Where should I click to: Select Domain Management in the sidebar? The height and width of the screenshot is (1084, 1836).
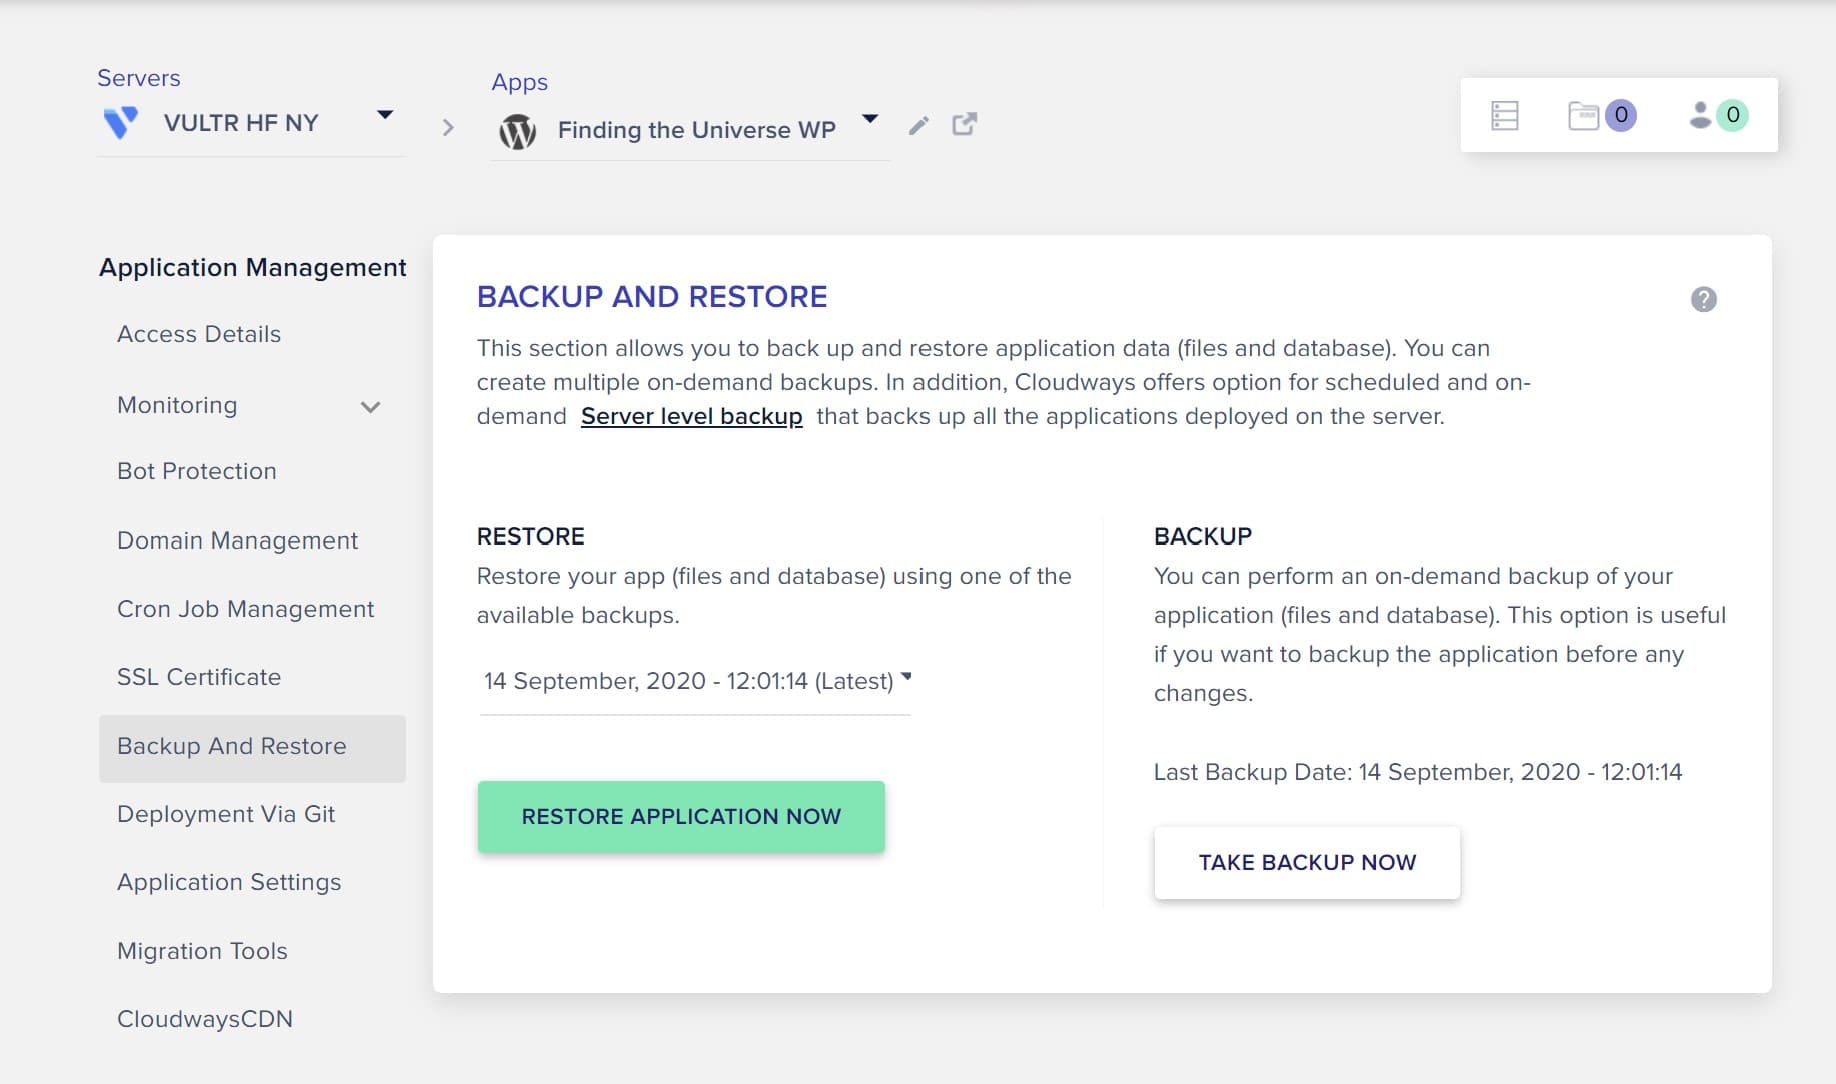click(237, 540)
